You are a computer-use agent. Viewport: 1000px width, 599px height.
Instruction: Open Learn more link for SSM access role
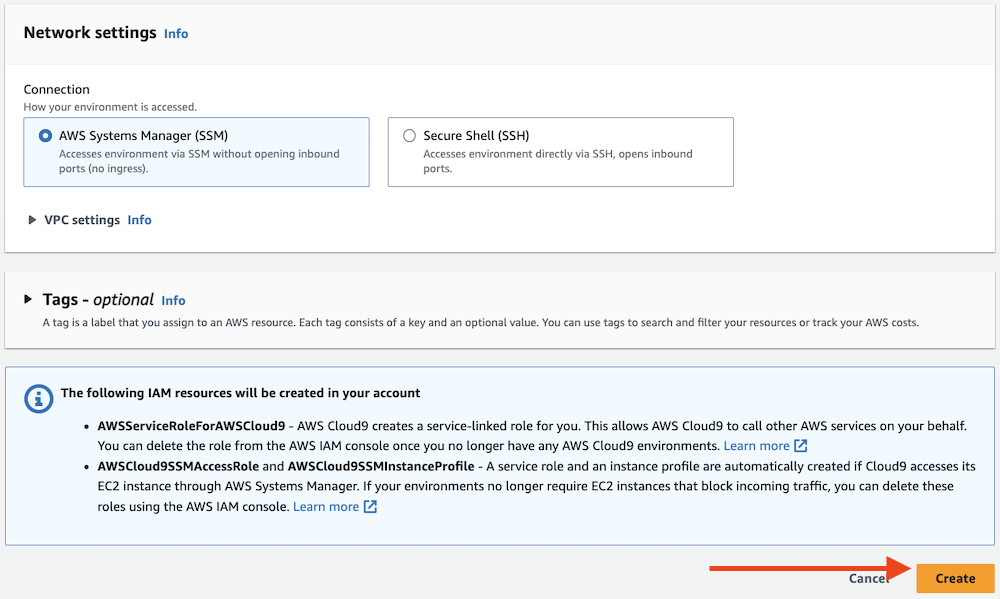326,507
